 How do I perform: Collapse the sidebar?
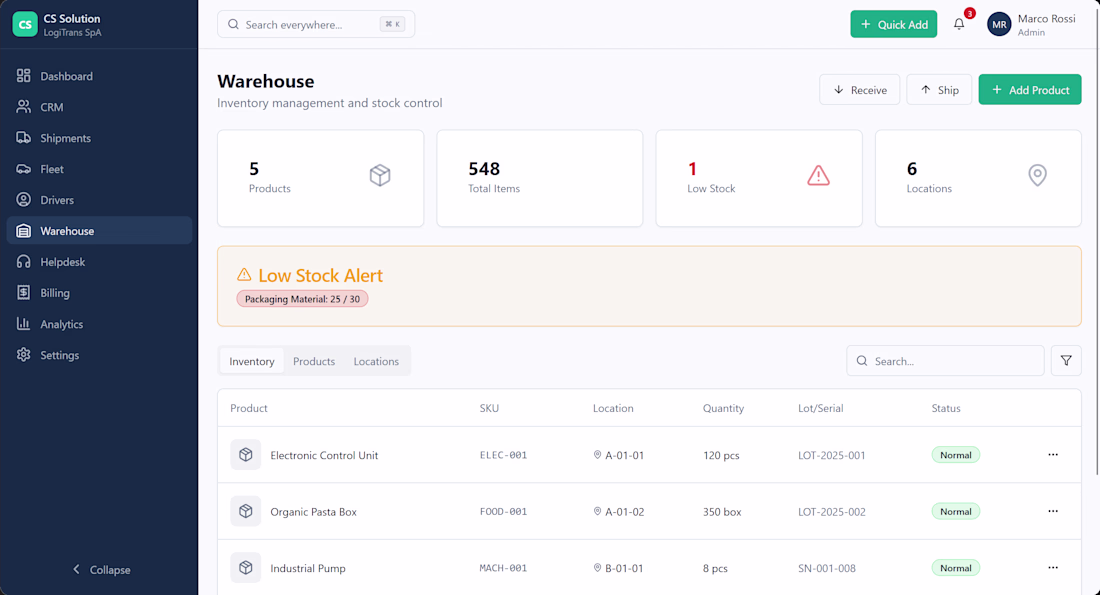100,570
